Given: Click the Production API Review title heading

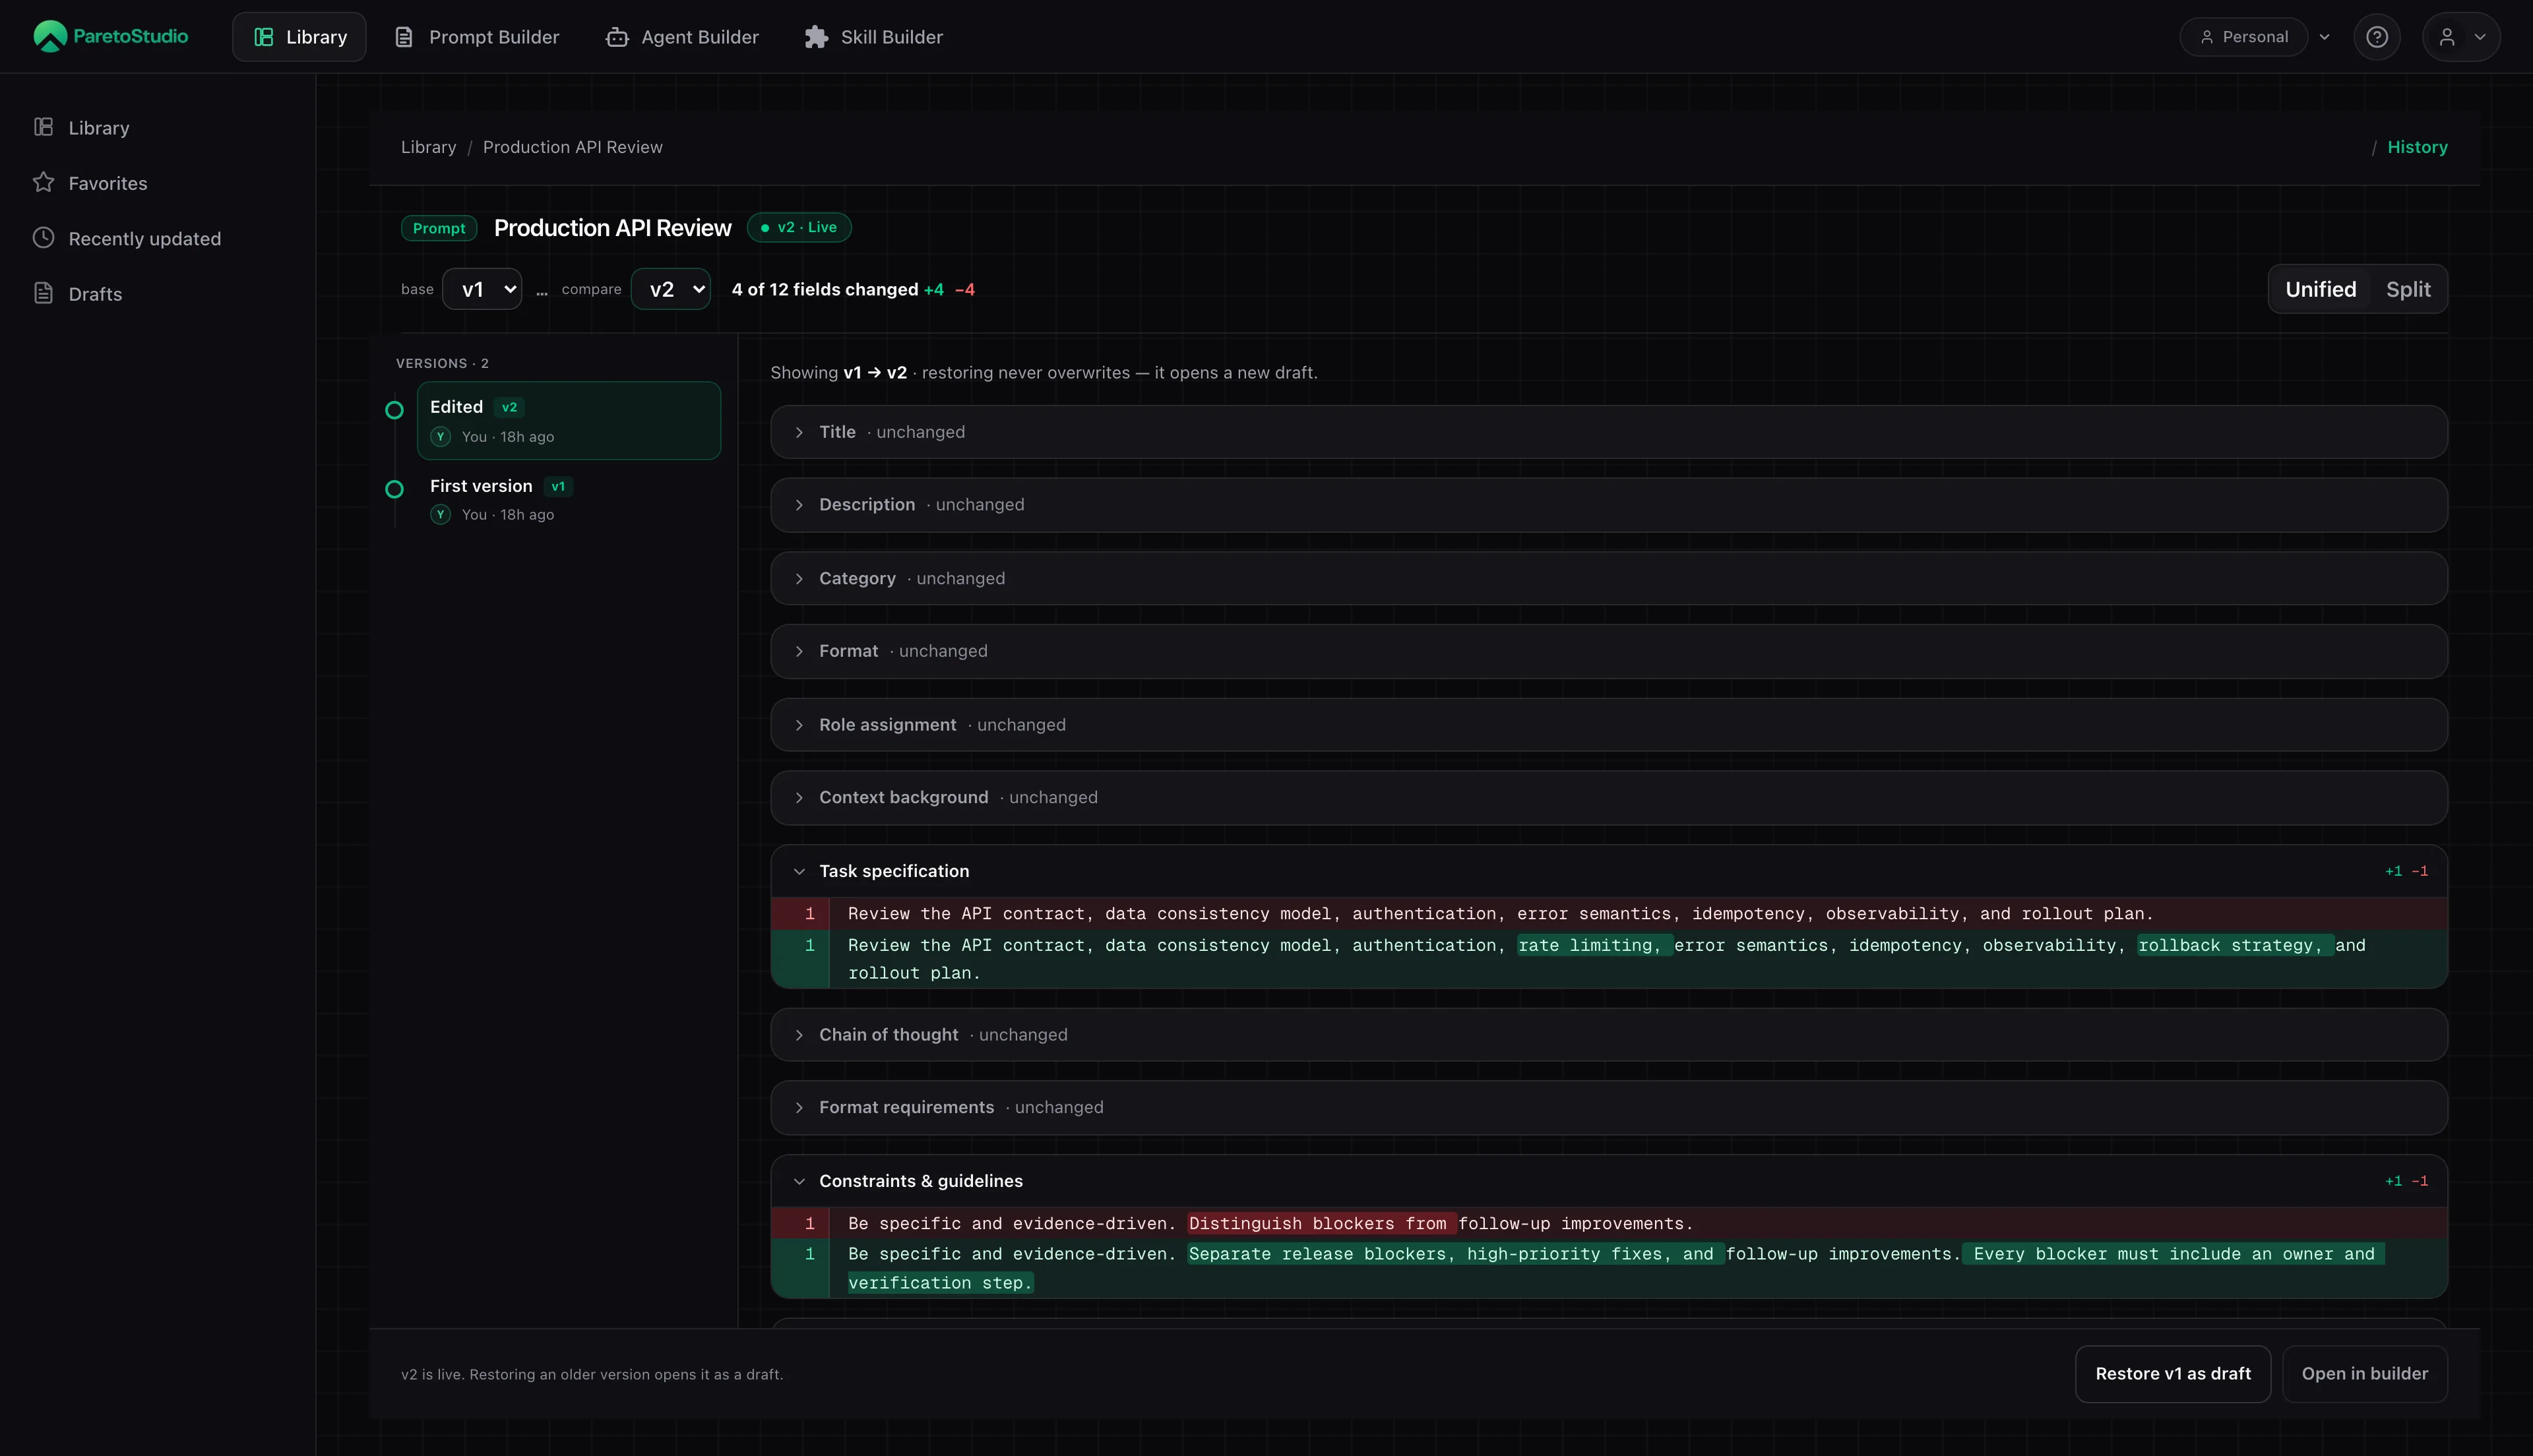Looking at the screenshot, I should click(x=612, y=228).
